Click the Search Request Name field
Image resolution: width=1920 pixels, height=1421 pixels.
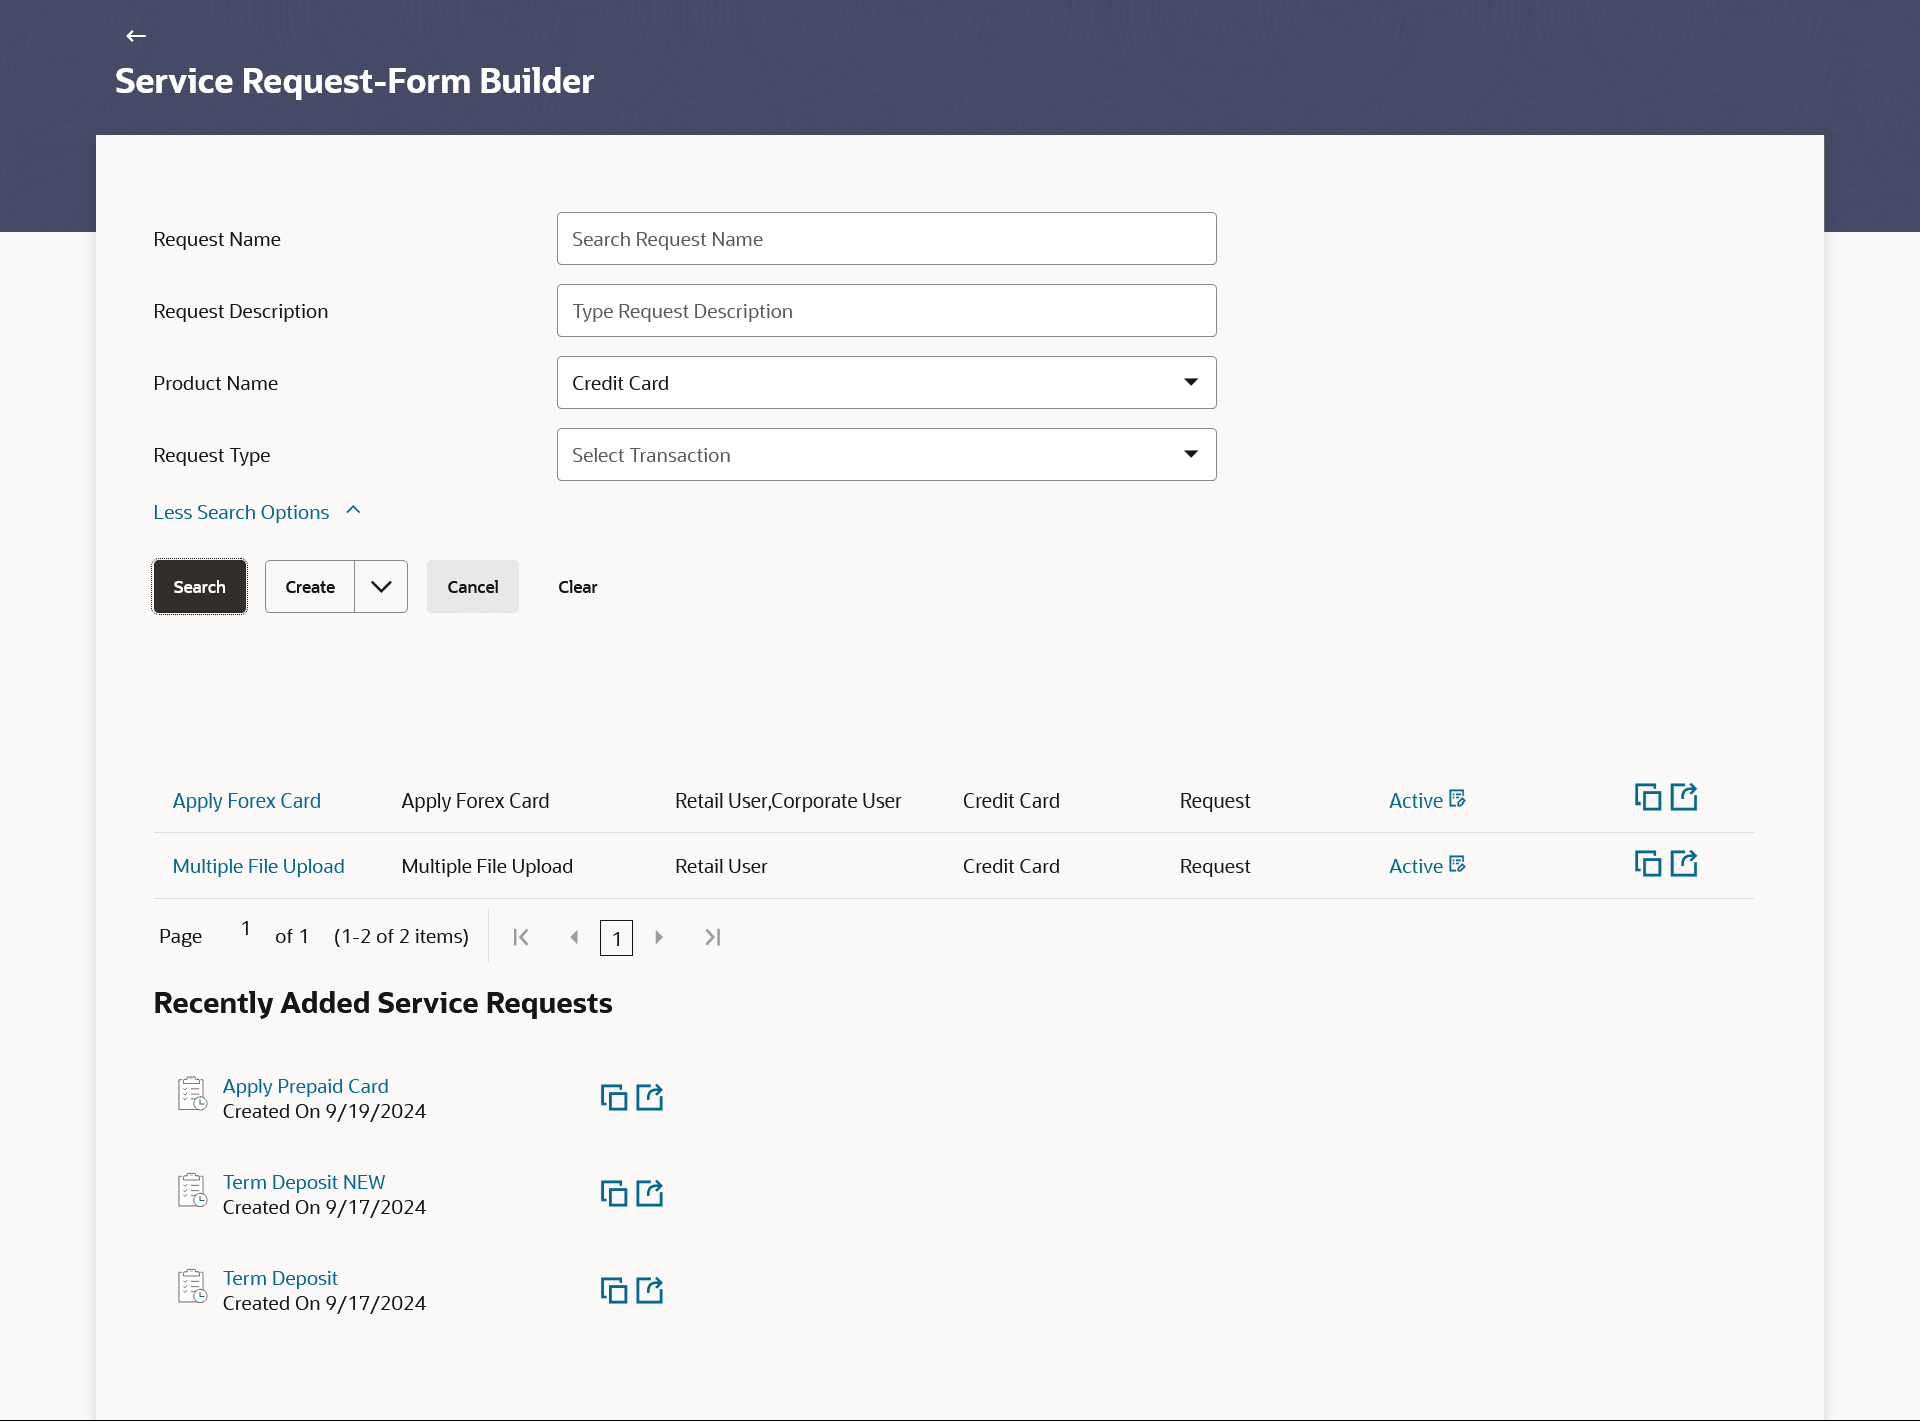(x=886, y=239)
